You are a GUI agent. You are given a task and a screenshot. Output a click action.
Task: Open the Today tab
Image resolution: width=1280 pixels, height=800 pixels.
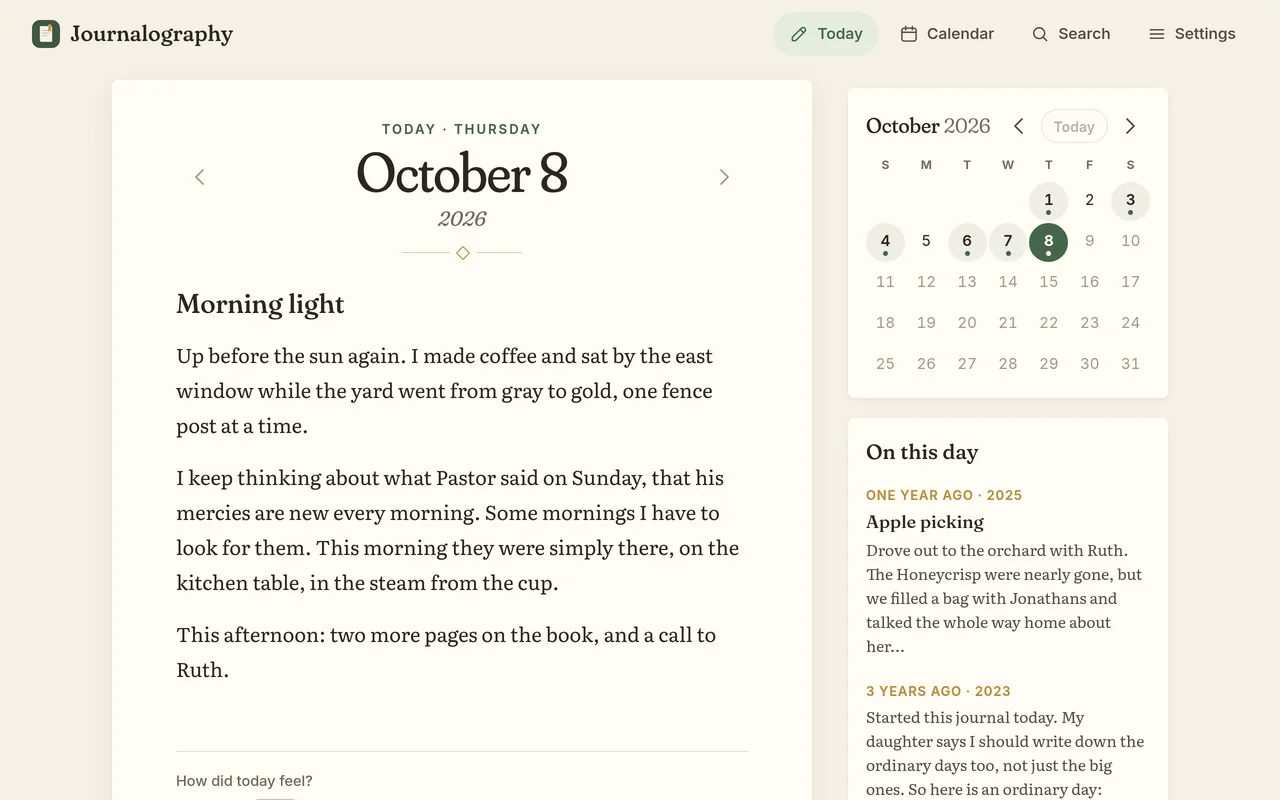tap(826, 34)
